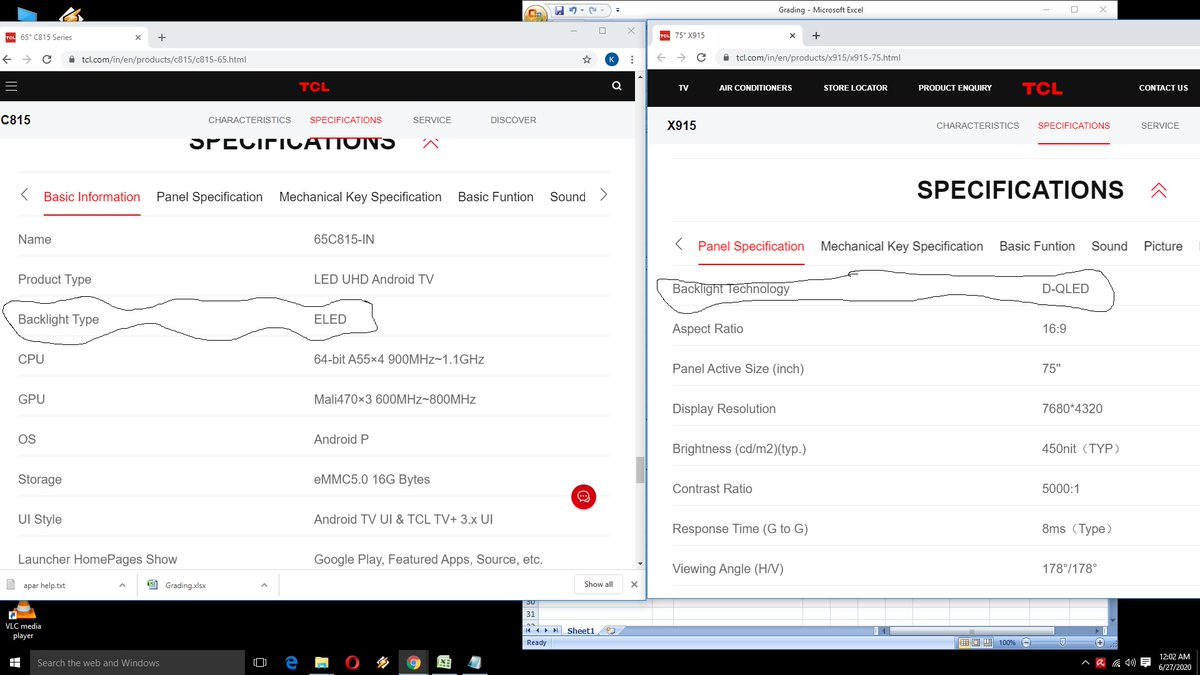Adjust the zoom slider in Excel's status bar
Screen dimensions: 1200x675
tap(1063, 644)
